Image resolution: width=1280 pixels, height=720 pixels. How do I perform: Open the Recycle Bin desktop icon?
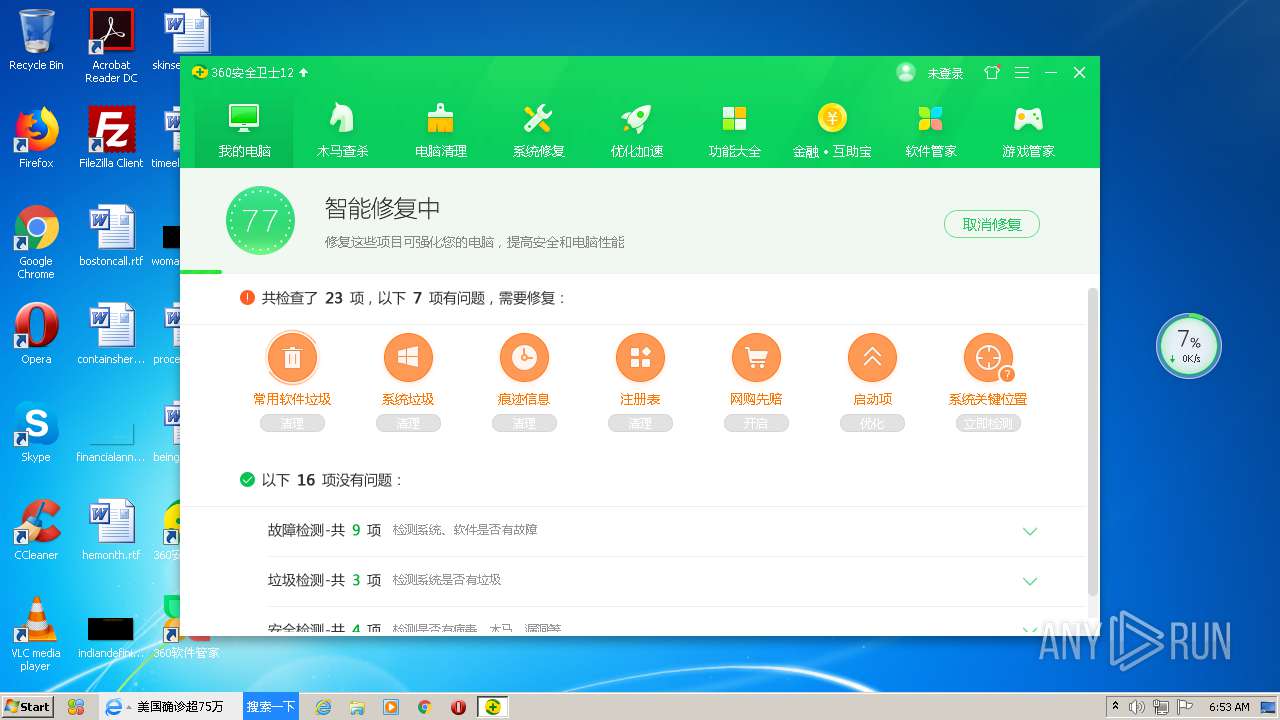point(36,40)
